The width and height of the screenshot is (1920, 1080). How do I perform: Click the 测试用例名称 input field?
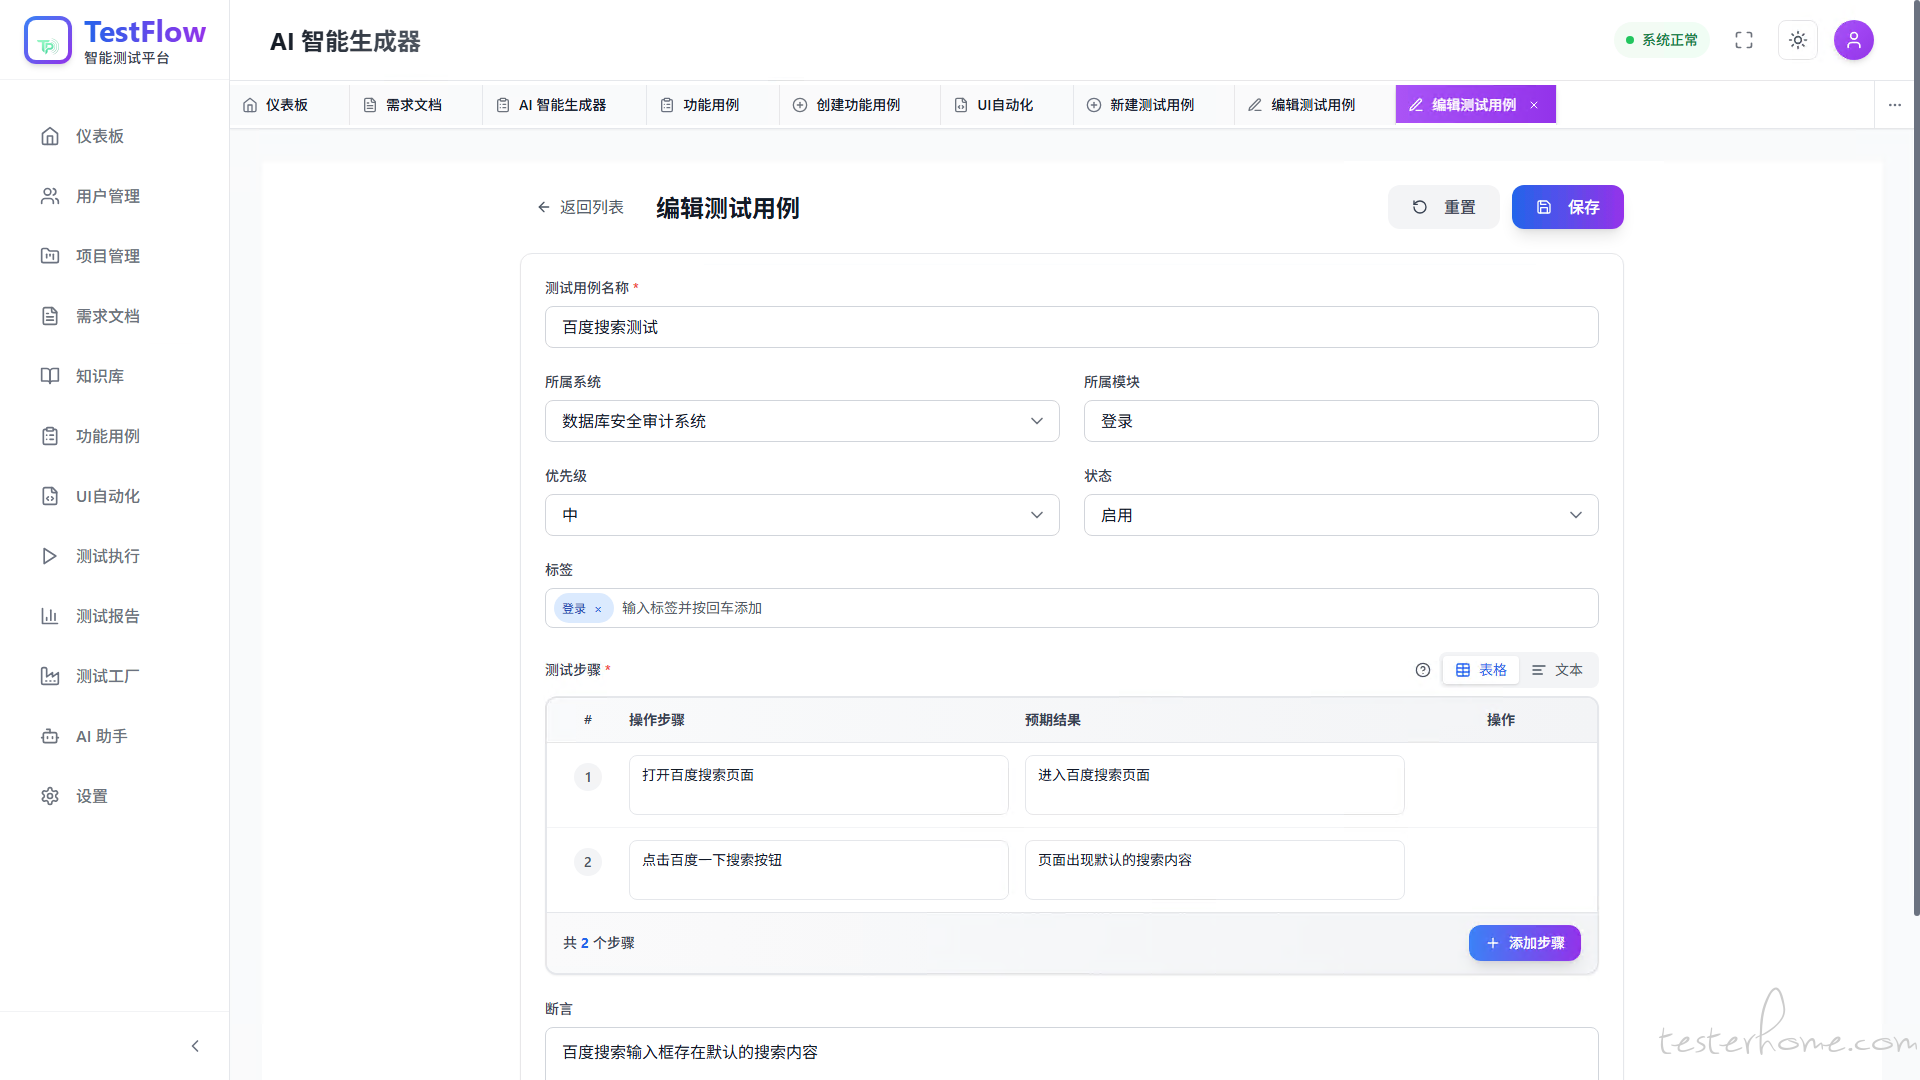tap(1070, 327)
